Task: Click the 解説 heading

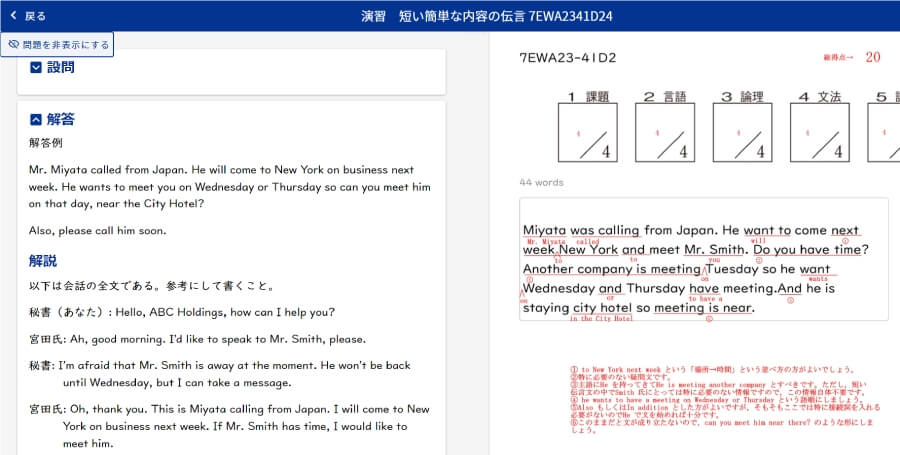Action: [x=43, y=260]
